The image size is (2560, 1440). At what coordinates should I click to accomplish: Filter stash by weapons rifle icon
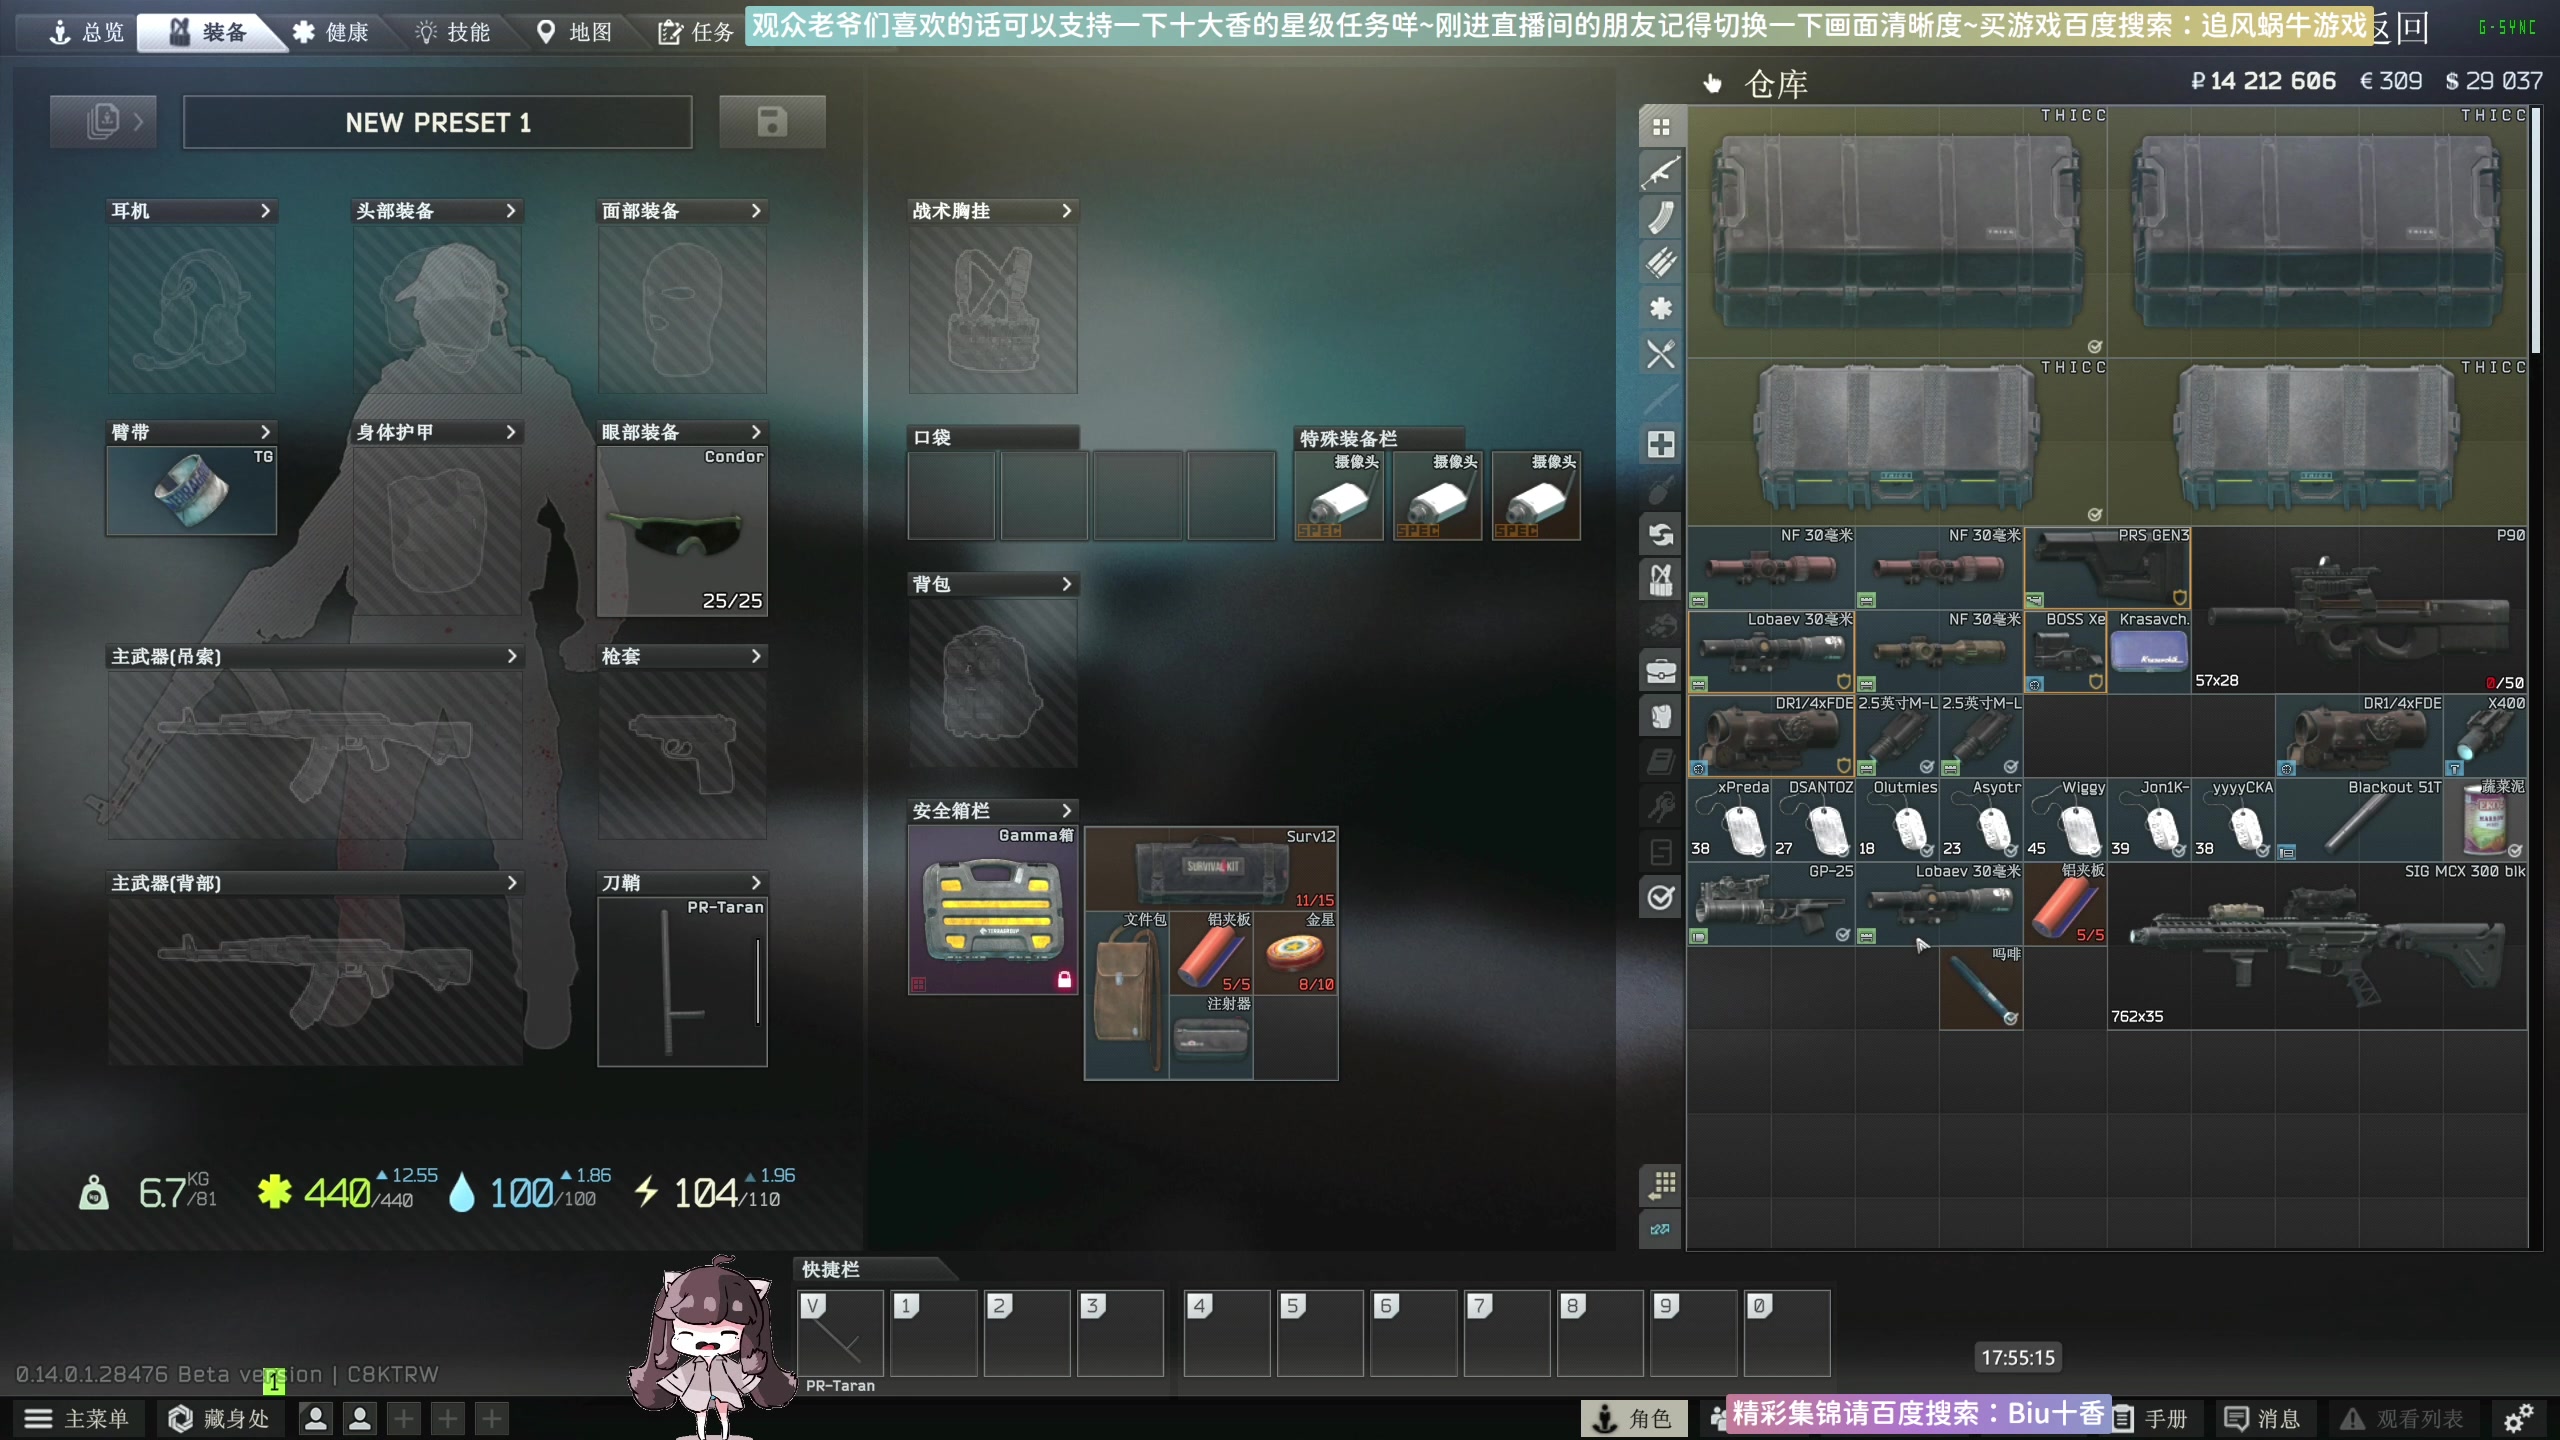point(1661,172)
